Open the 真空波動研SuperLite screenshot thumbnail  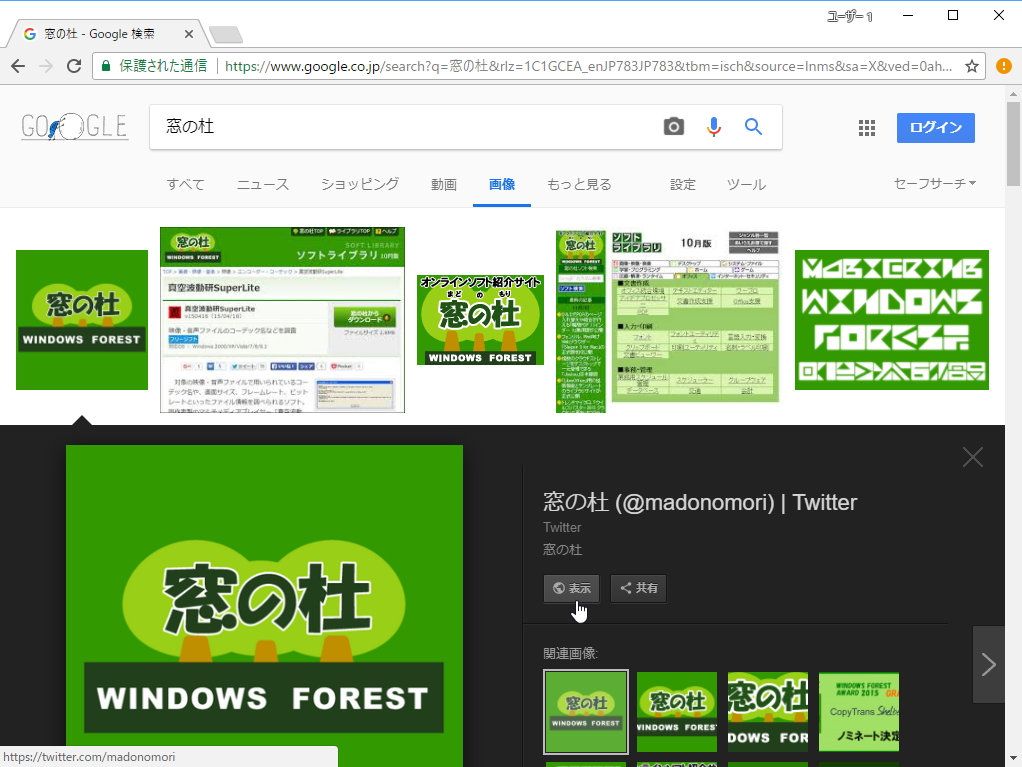point(282,320)
